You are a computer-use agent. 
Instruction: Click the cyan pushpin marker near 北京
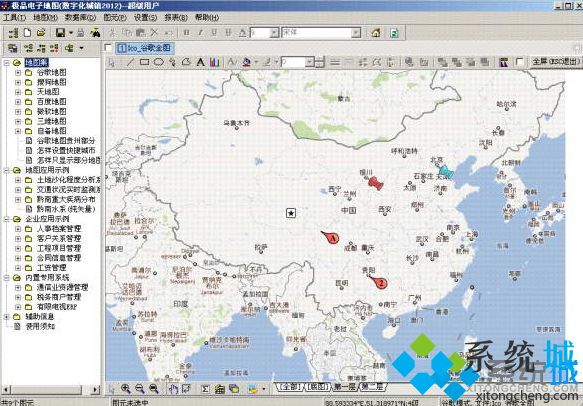[446, 171]
